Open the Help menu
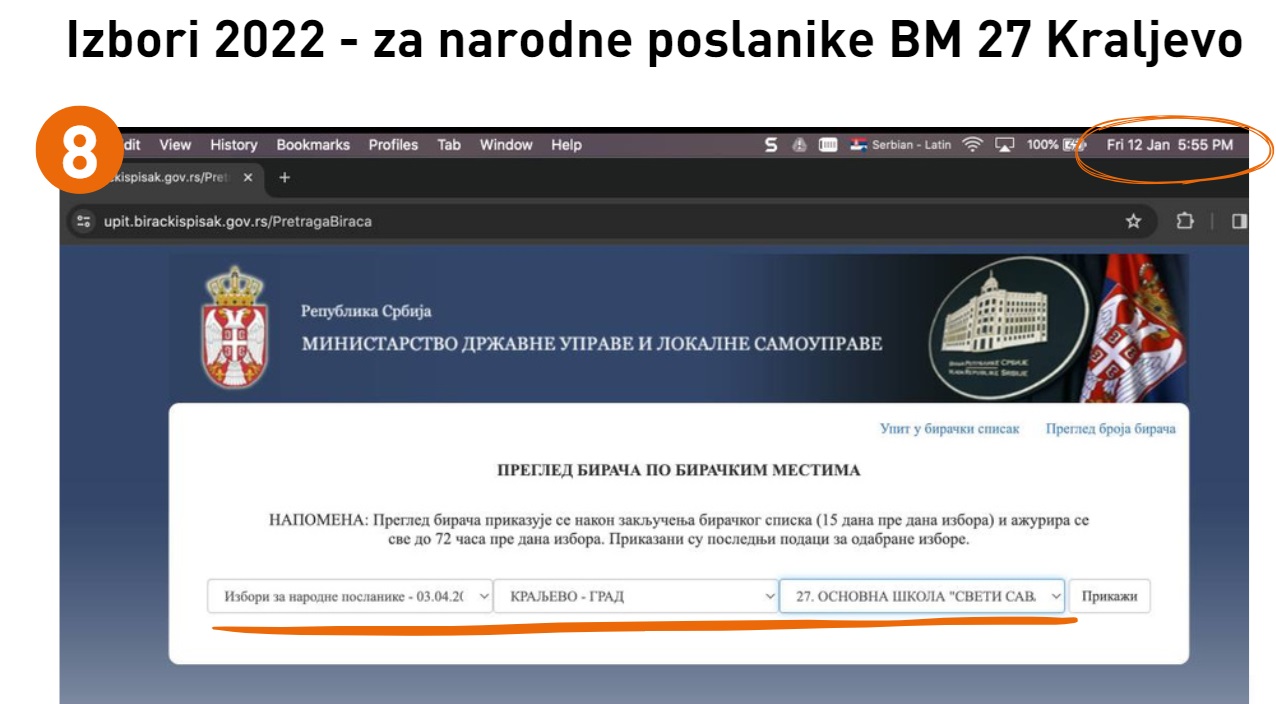 tap(566, 145)
